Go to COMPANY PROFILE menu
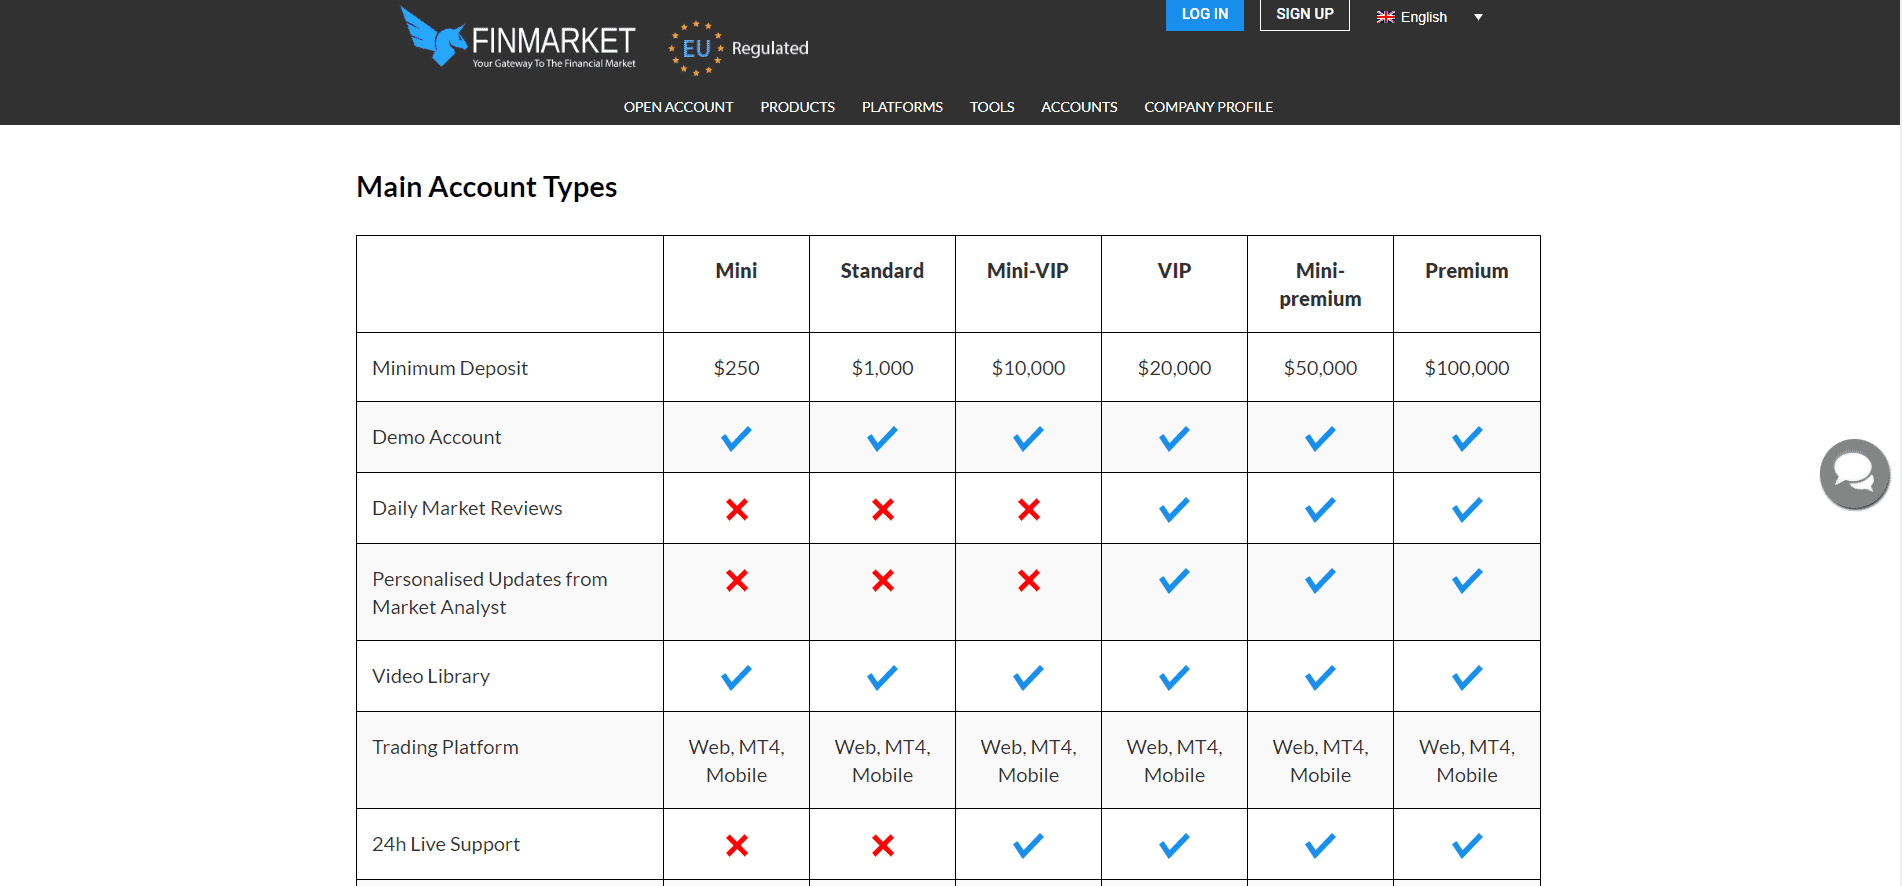This screenshot has width=1902, height=886. pyautogui.click(x=1208, y=107)
